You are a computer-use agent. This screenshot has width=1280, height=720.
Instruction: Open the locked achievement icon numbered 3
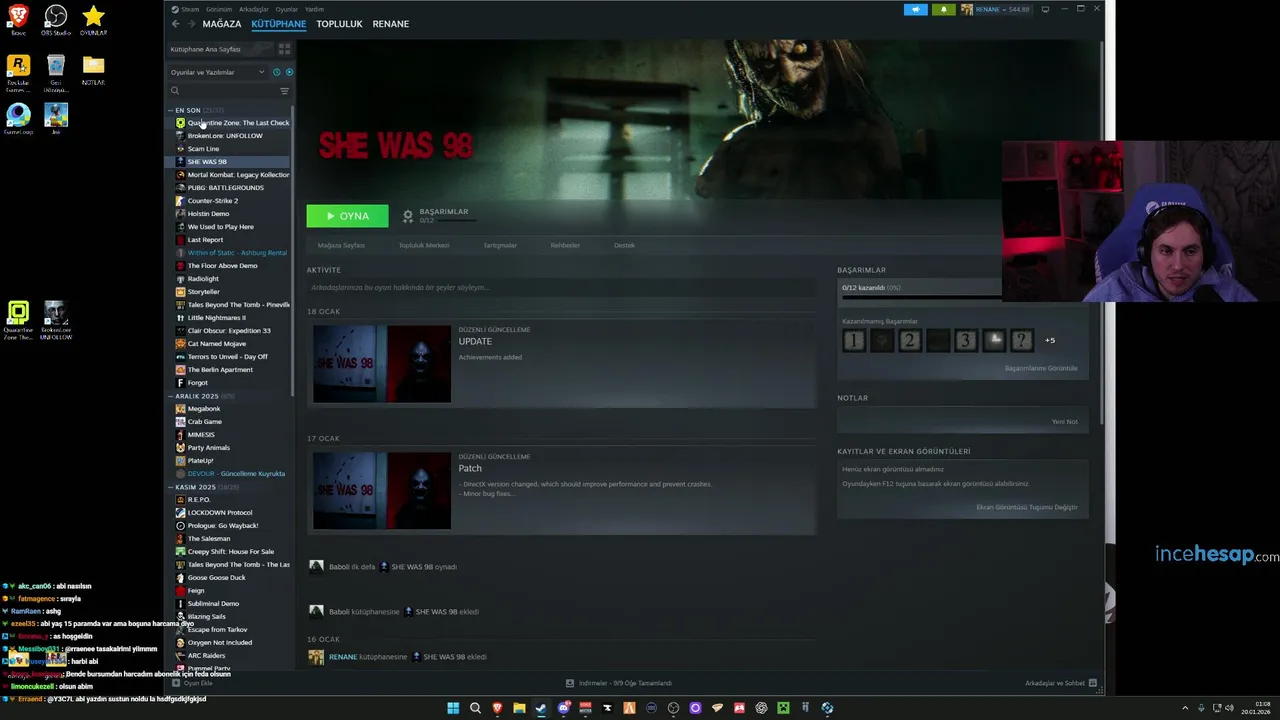point(965,341)
